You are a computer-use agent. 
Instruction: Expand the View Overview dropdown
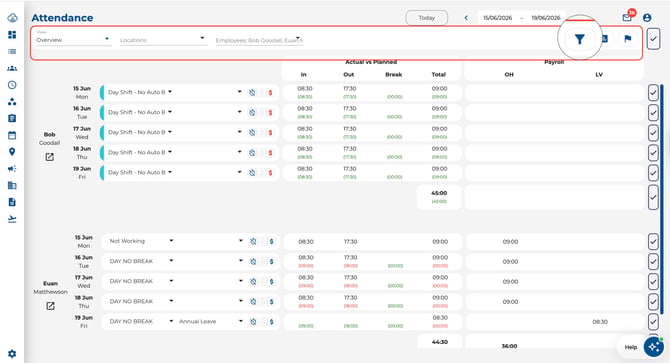coord(72,40)
